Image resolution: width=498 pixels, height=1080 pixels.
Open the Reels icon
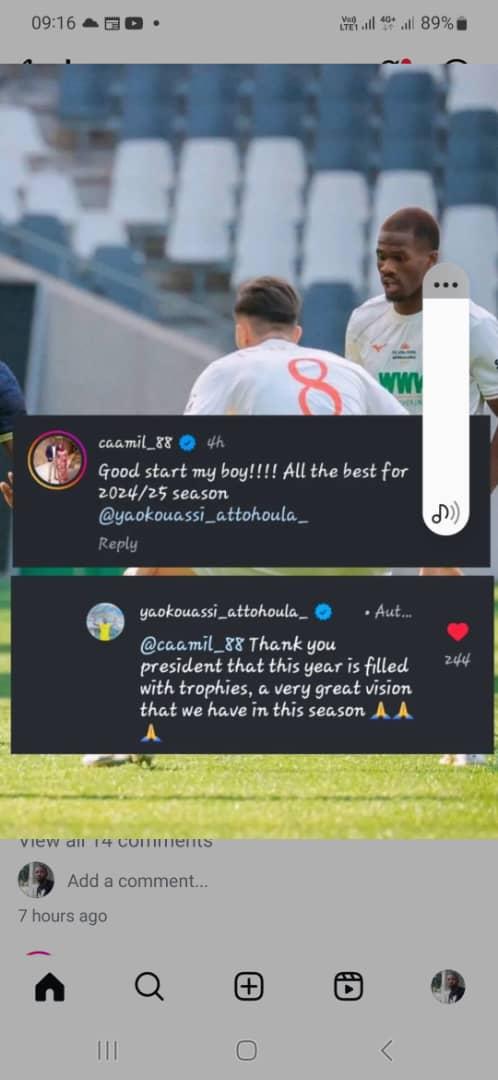(349, 987)
